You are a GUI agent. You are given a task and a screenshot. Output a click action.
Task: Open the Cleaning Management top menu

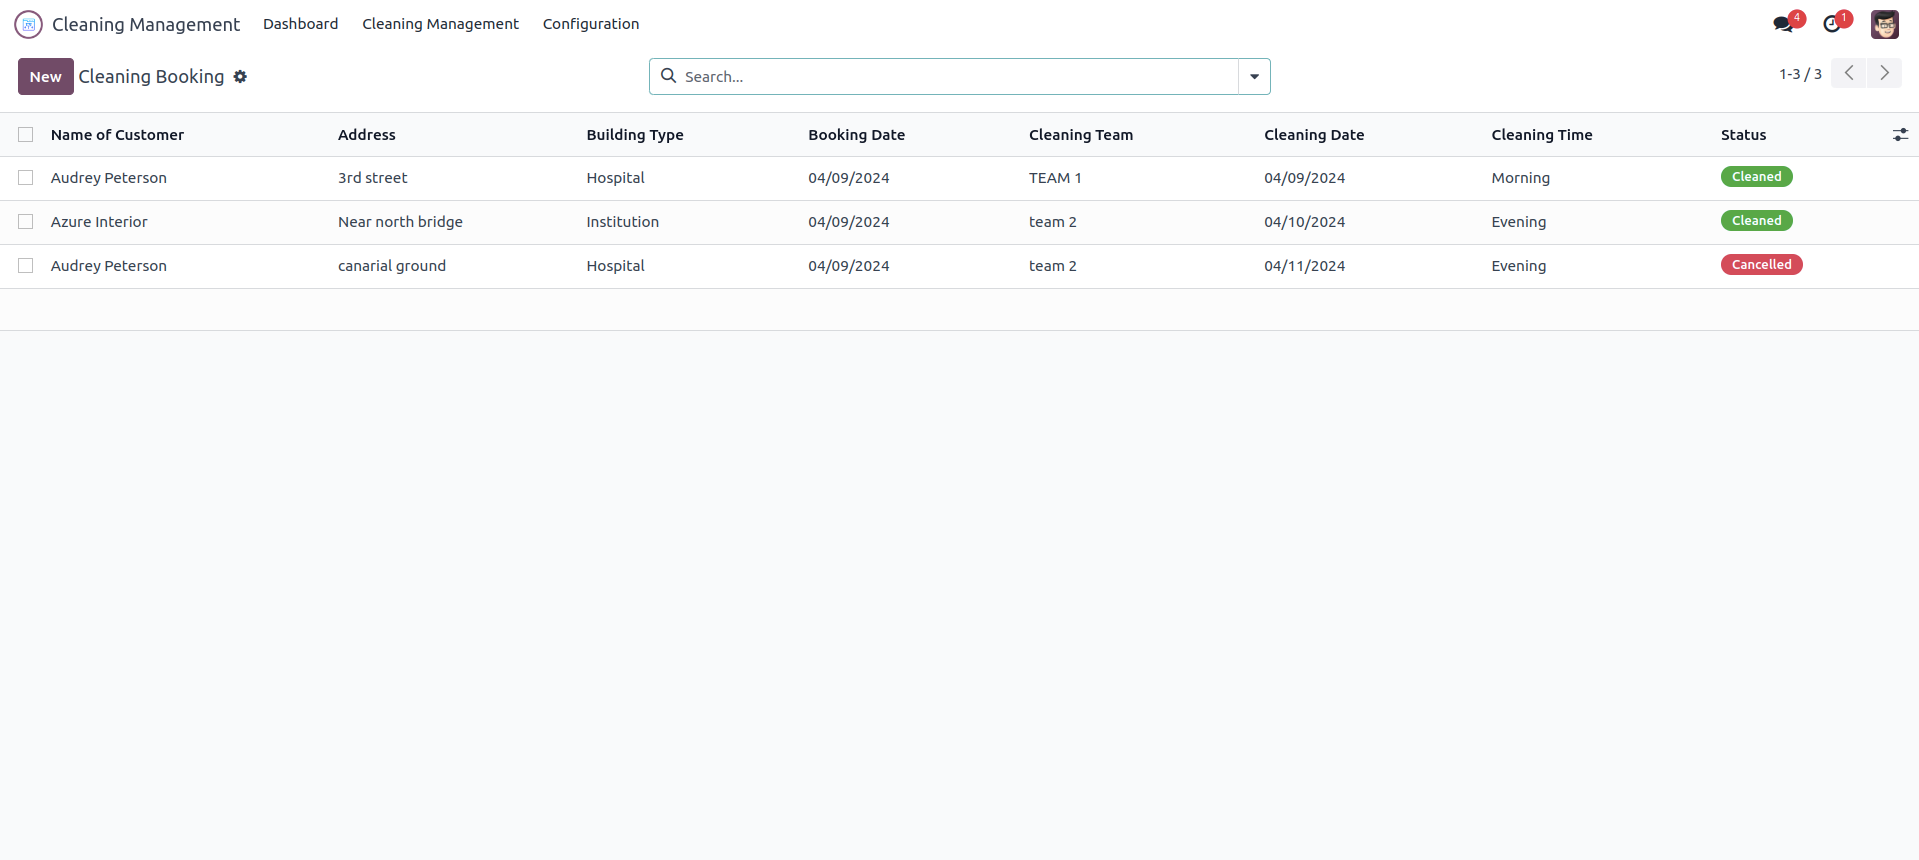[x=440, y=24]
